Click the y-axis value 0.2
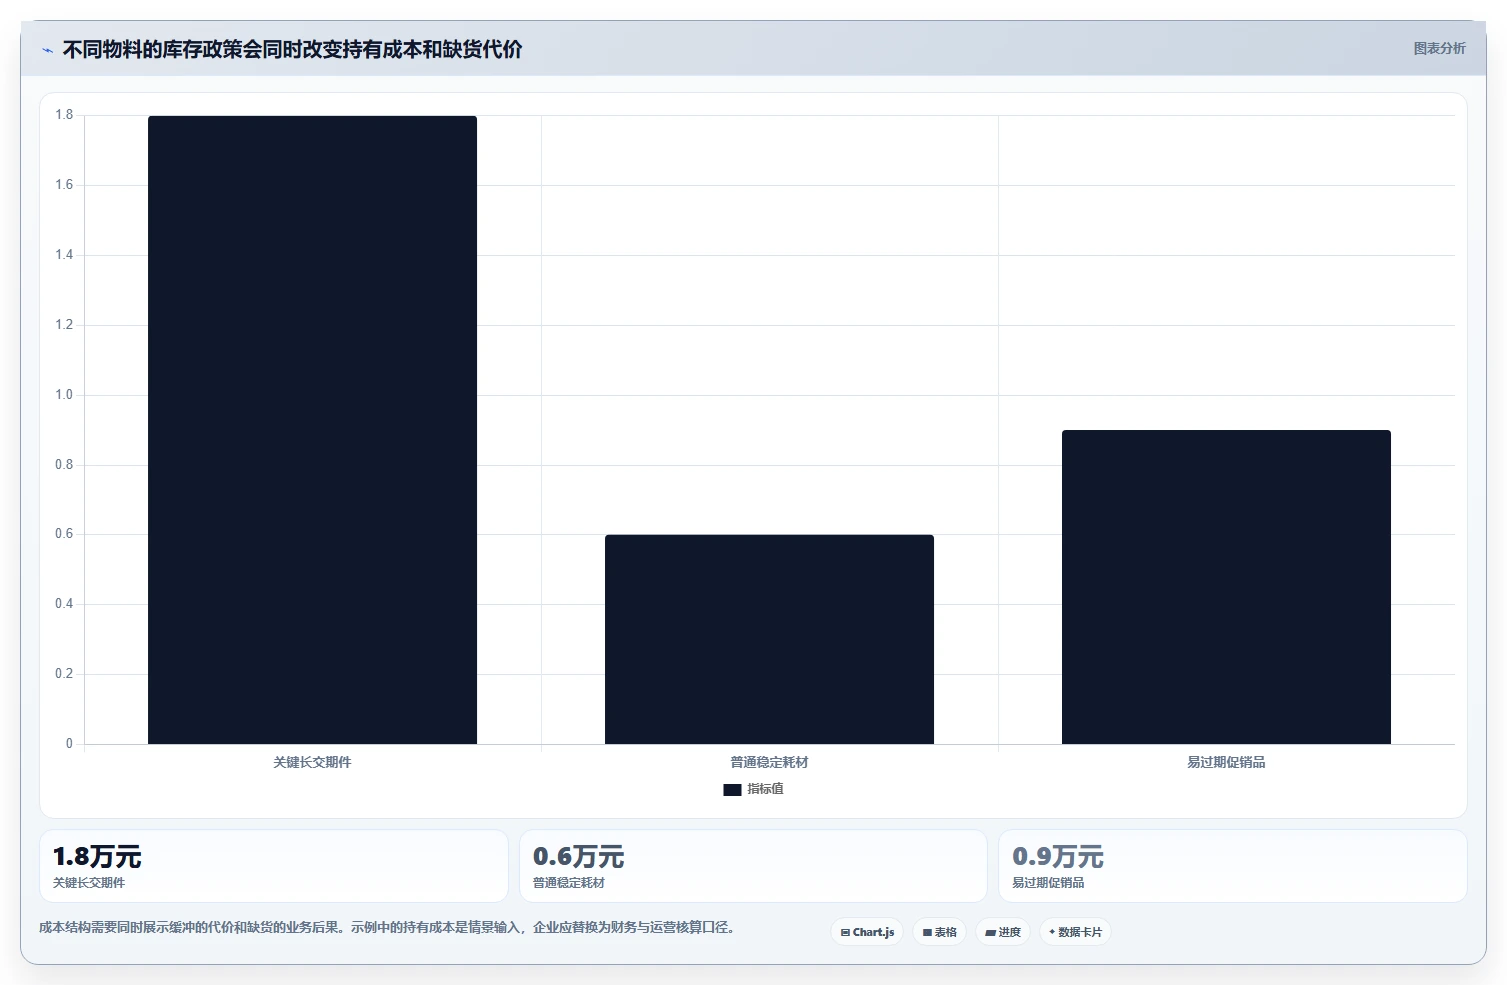1507x985 pixels. click(x=64, y=674)
